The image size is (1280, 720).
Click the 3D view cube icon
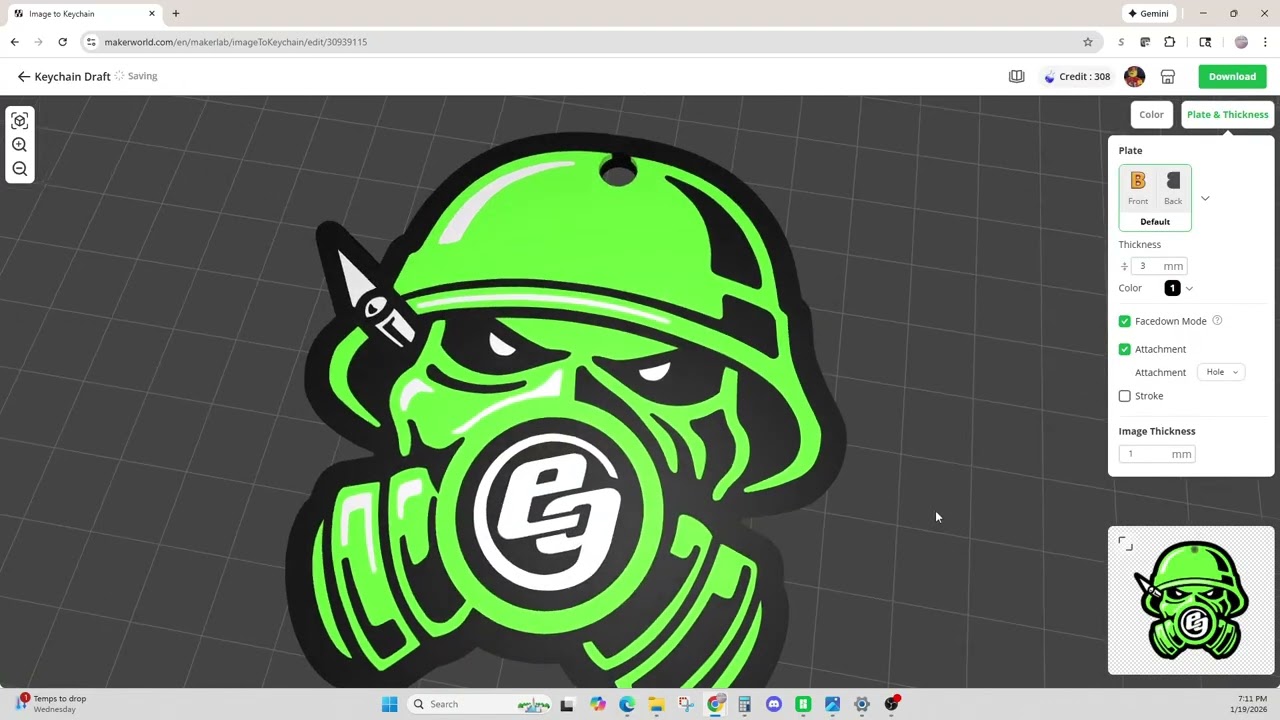point(19,121)
